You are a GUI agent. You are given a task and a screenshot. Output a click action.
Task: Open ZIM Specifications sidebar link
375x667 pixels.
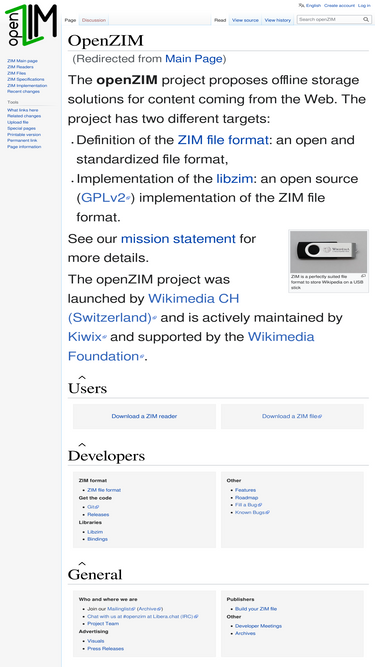coord(26,79)
